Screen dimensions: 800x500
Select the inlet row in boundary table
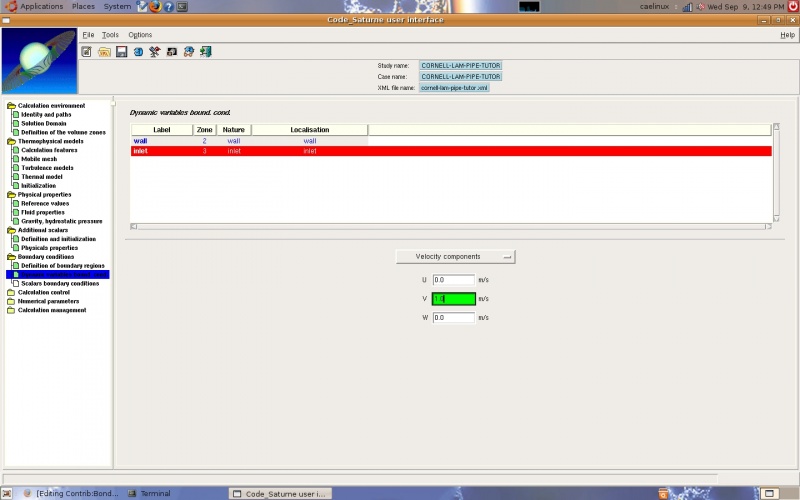[451, 151]
